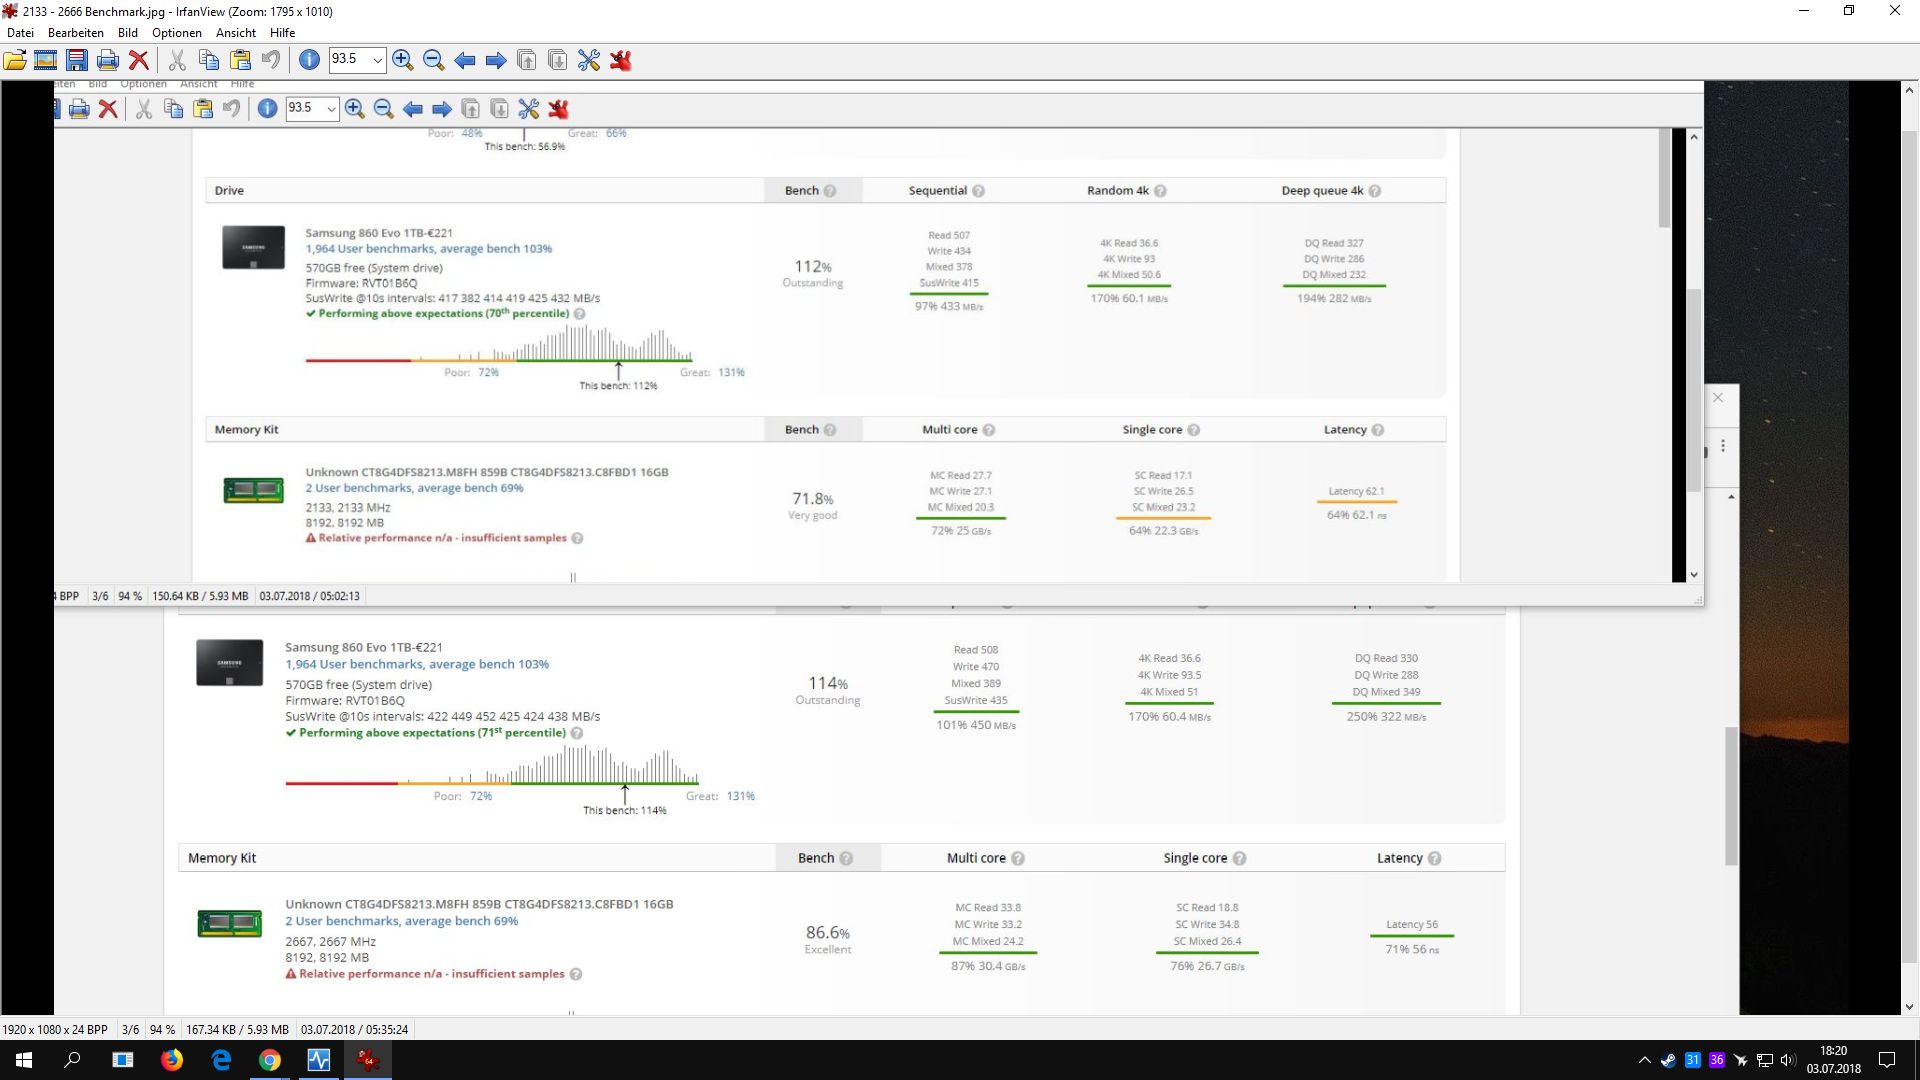Save image with the top floppy disk icon
This screenshot has height=1080, width=1920.
click(x=77, y=60)
